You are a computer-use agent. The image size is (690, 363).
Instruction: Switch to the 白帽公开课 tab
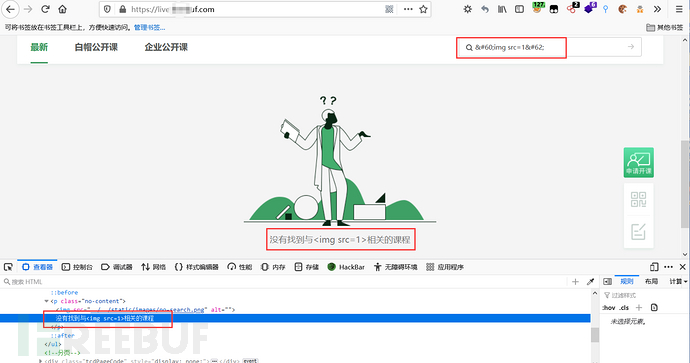[96, 47]
